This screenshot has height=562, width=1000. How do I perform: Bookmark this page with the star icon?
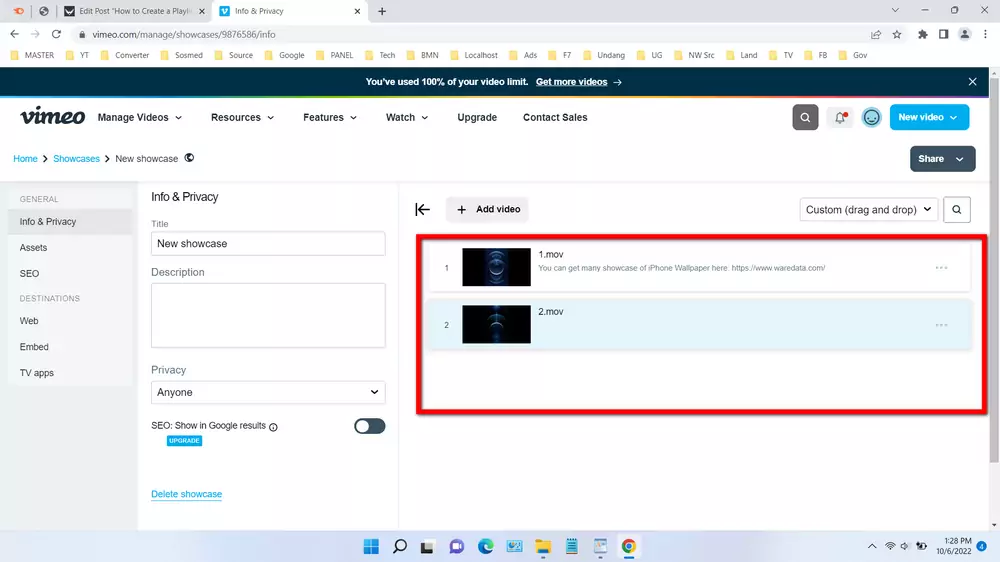coord(897,34)
